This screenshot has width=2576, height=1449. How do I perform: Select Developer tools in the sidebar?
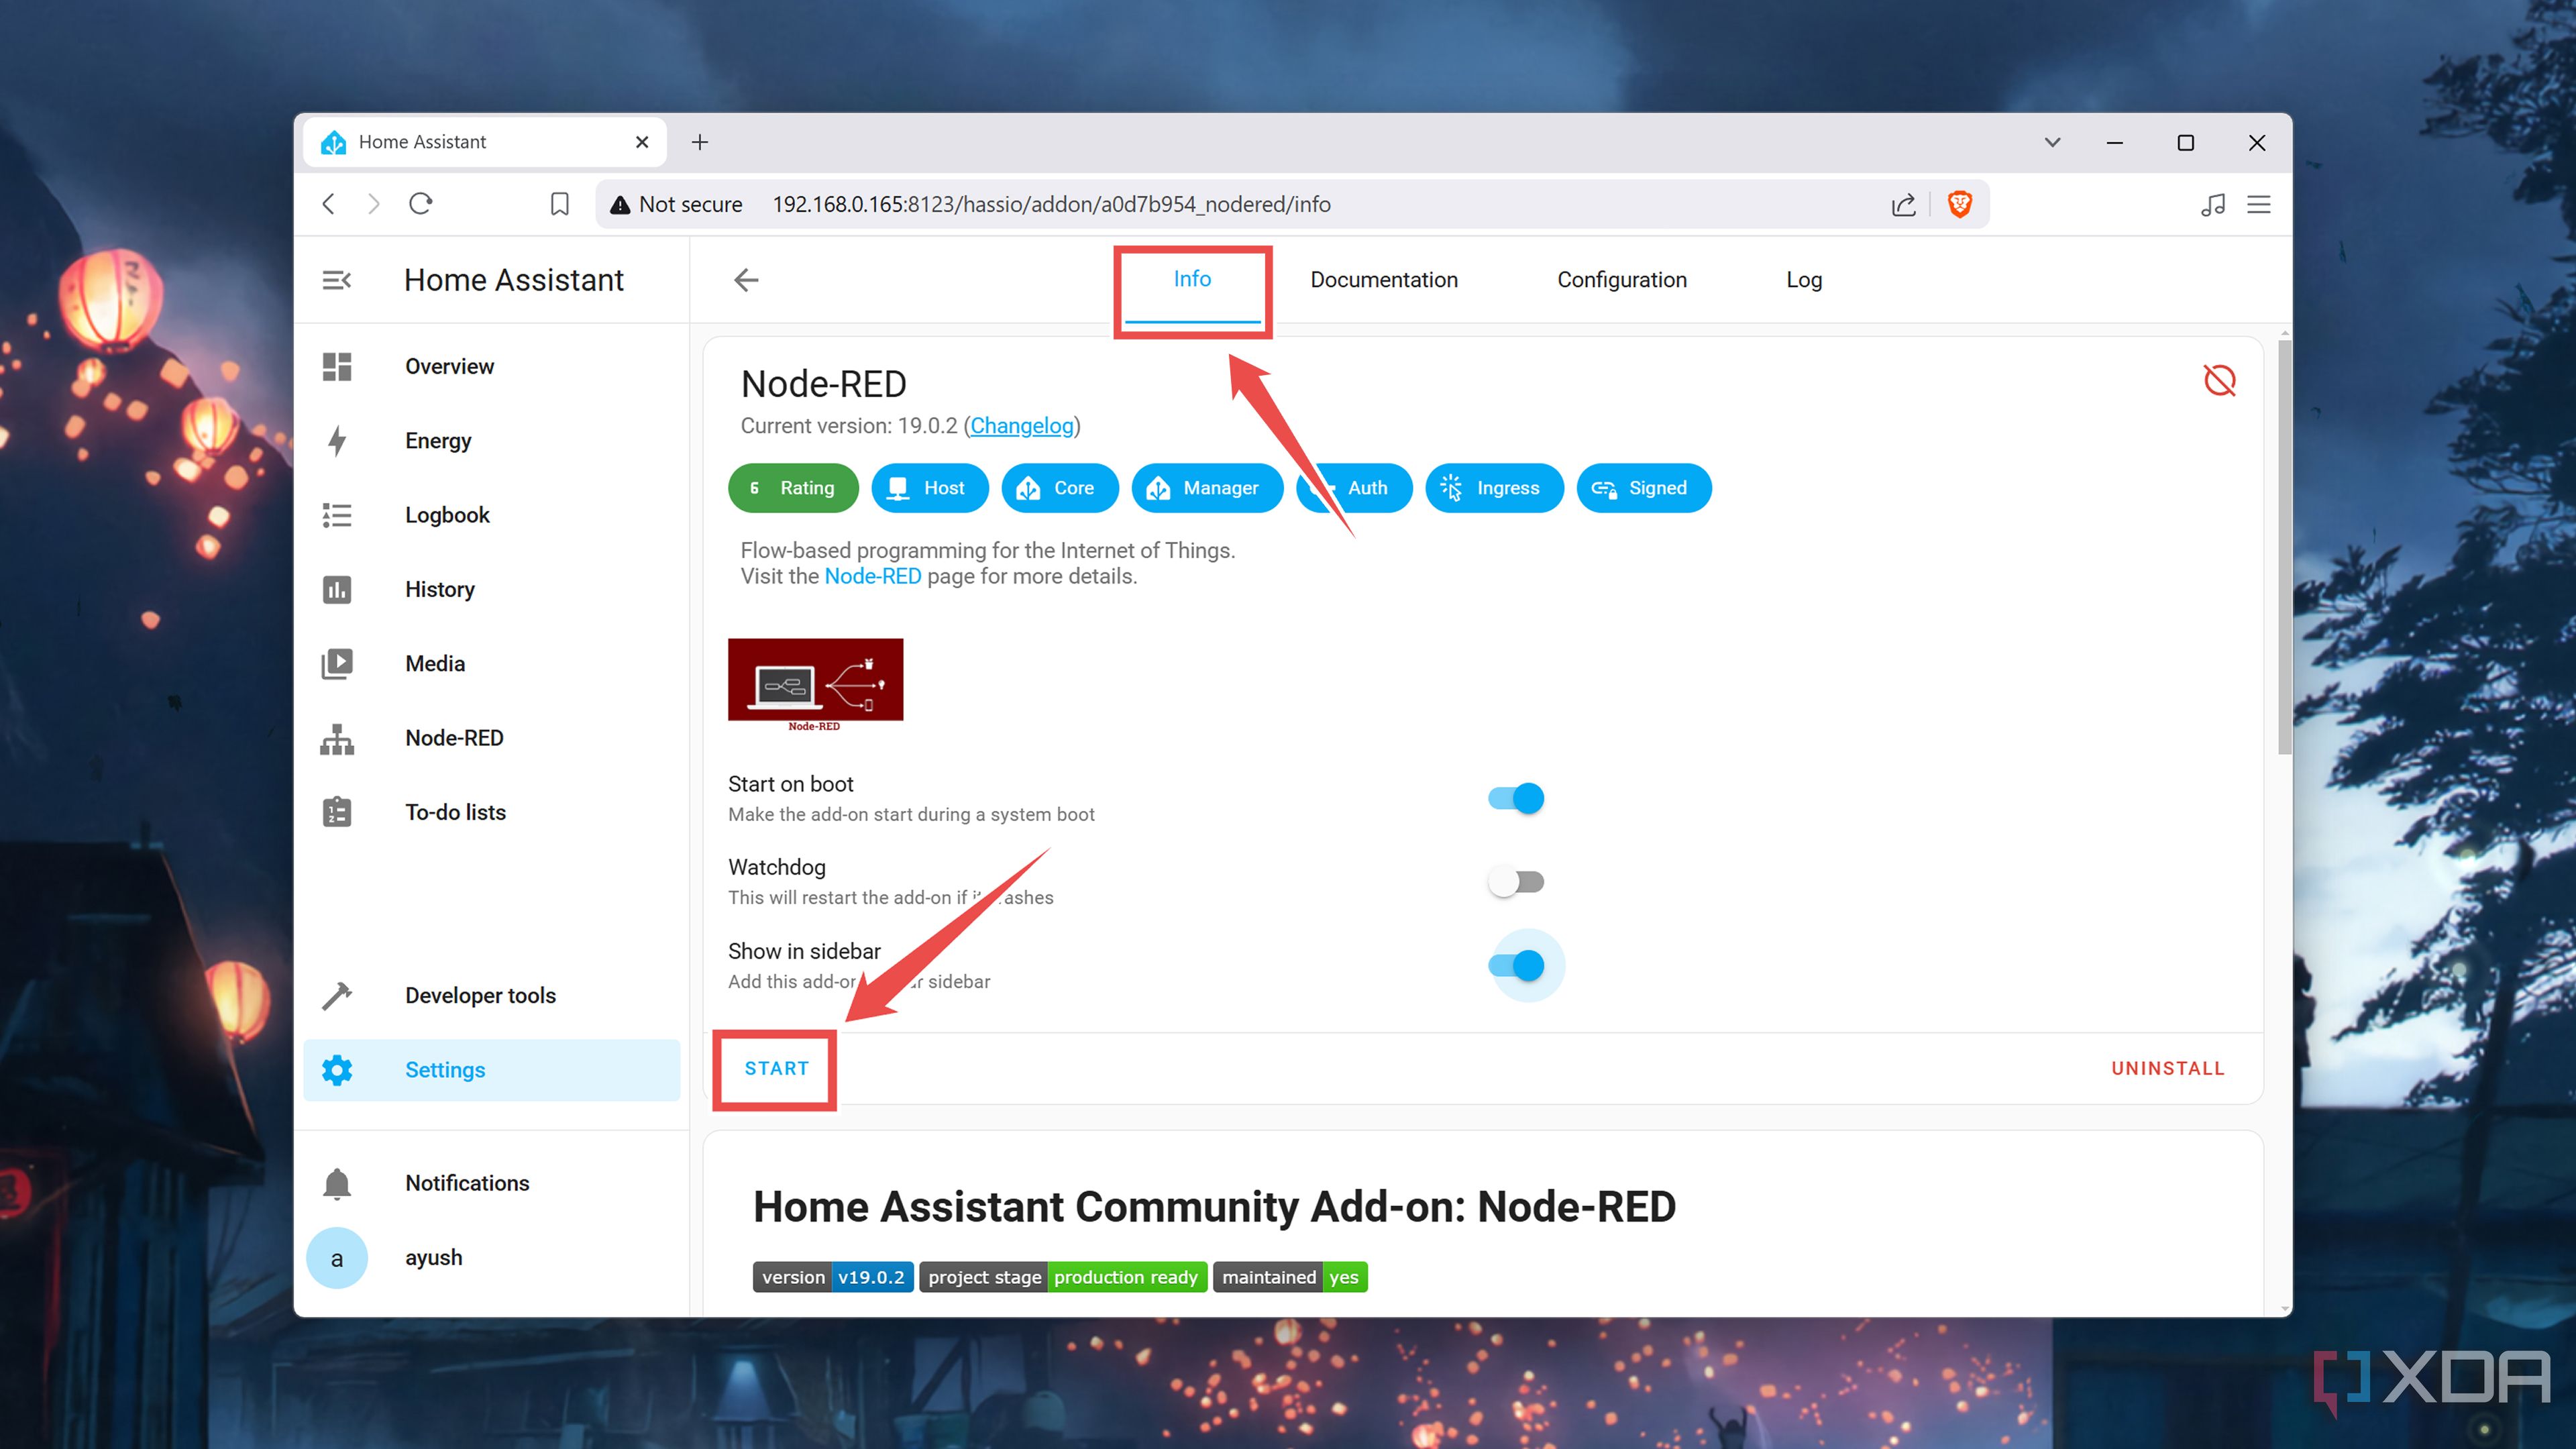pyautogui.click(x=480, y=994)
